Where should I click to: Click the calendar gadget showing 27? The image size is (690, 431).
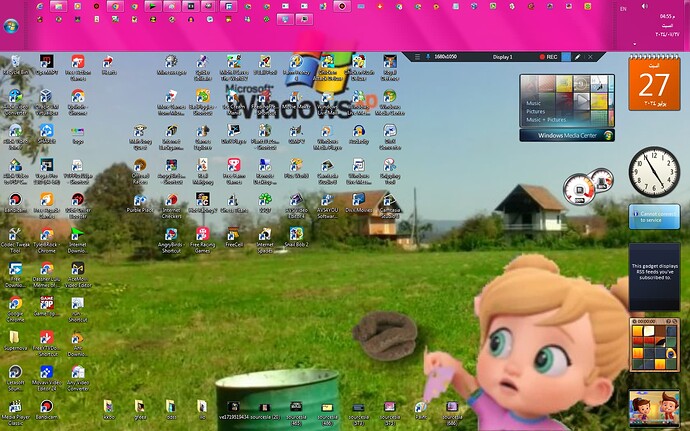coord(654,83)
